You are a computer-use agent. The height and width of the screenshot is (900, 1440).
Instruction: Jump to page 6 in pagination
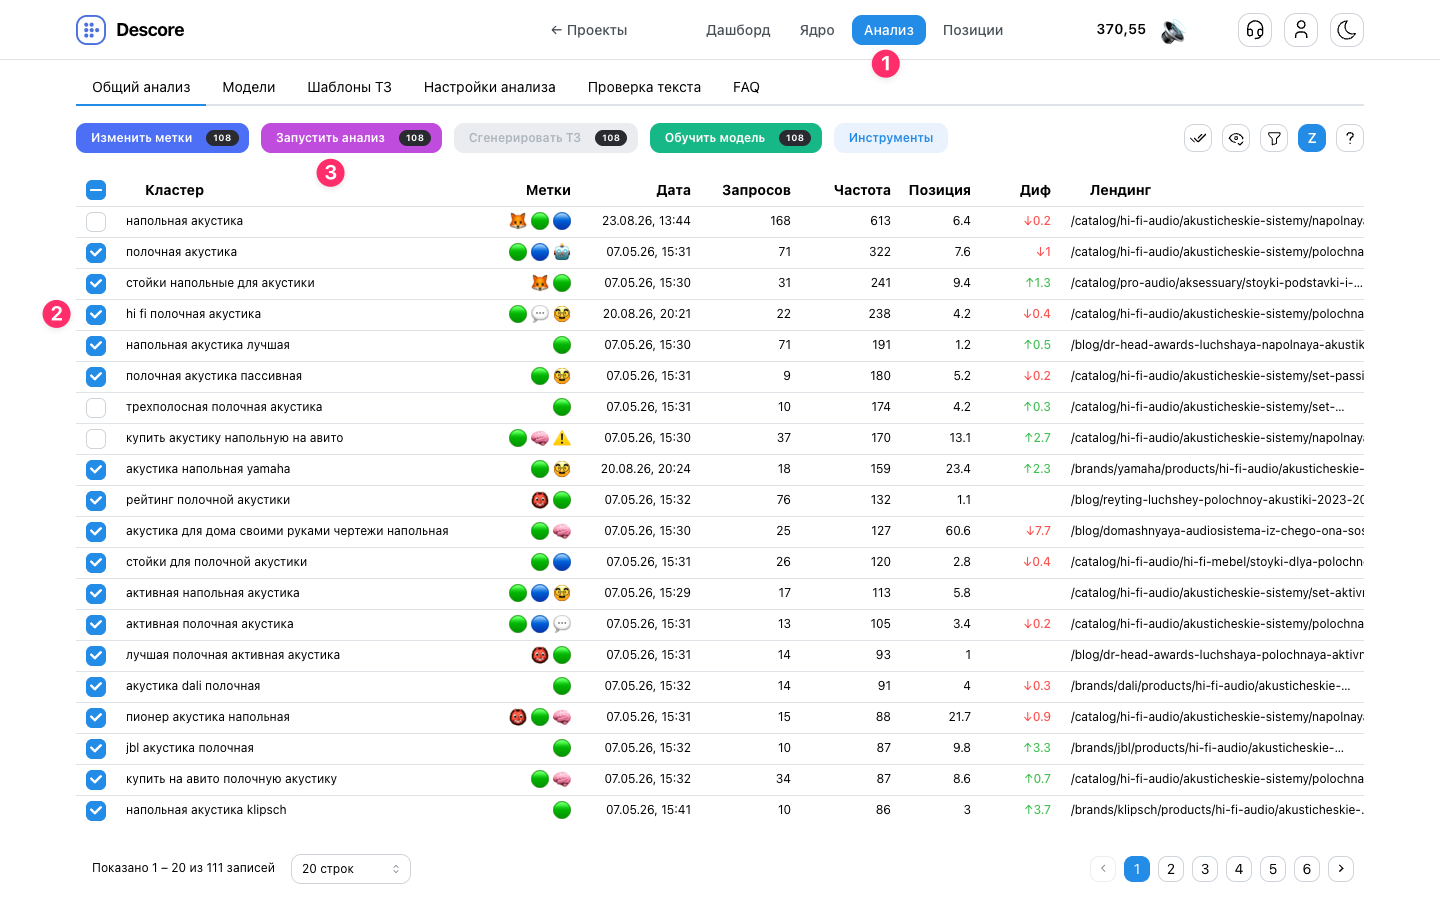click(1307, 869)
